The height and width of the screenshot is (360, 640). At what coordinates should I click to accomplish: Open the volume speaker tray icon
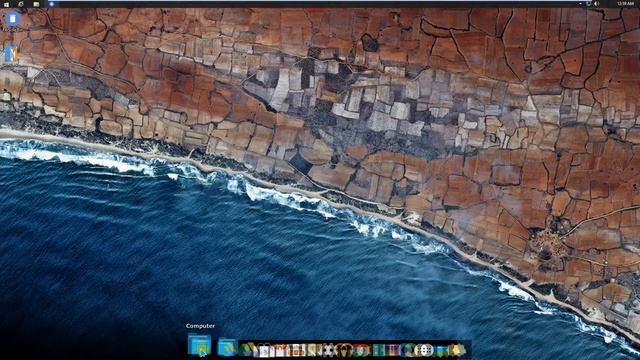pyautogui.click(x=597, y=4)
